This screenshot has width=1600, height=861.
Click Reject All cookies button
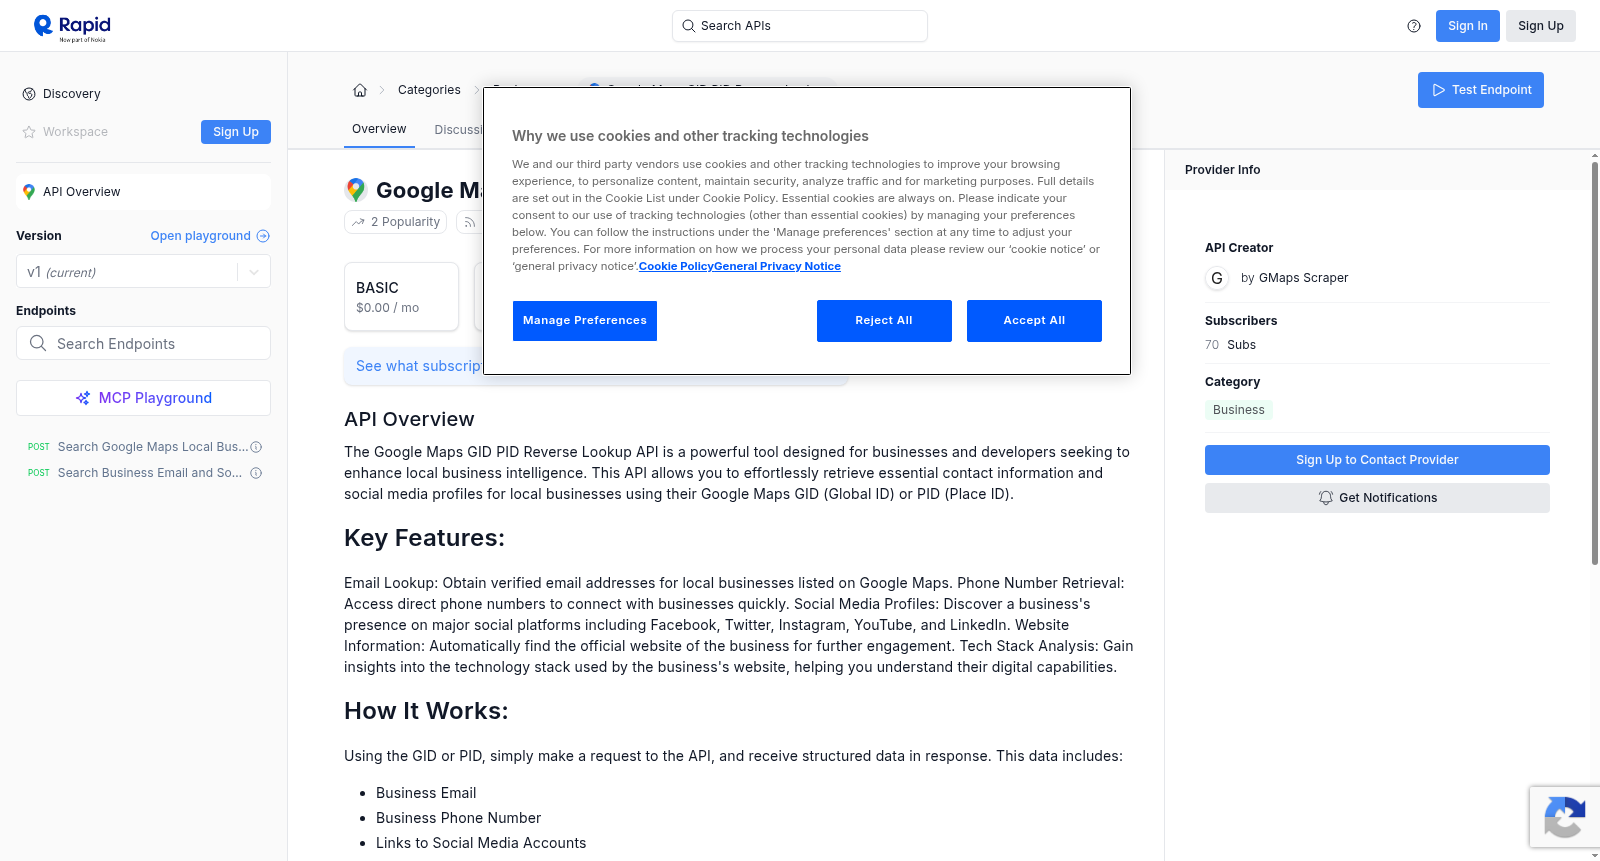click(x=884, y=321)
